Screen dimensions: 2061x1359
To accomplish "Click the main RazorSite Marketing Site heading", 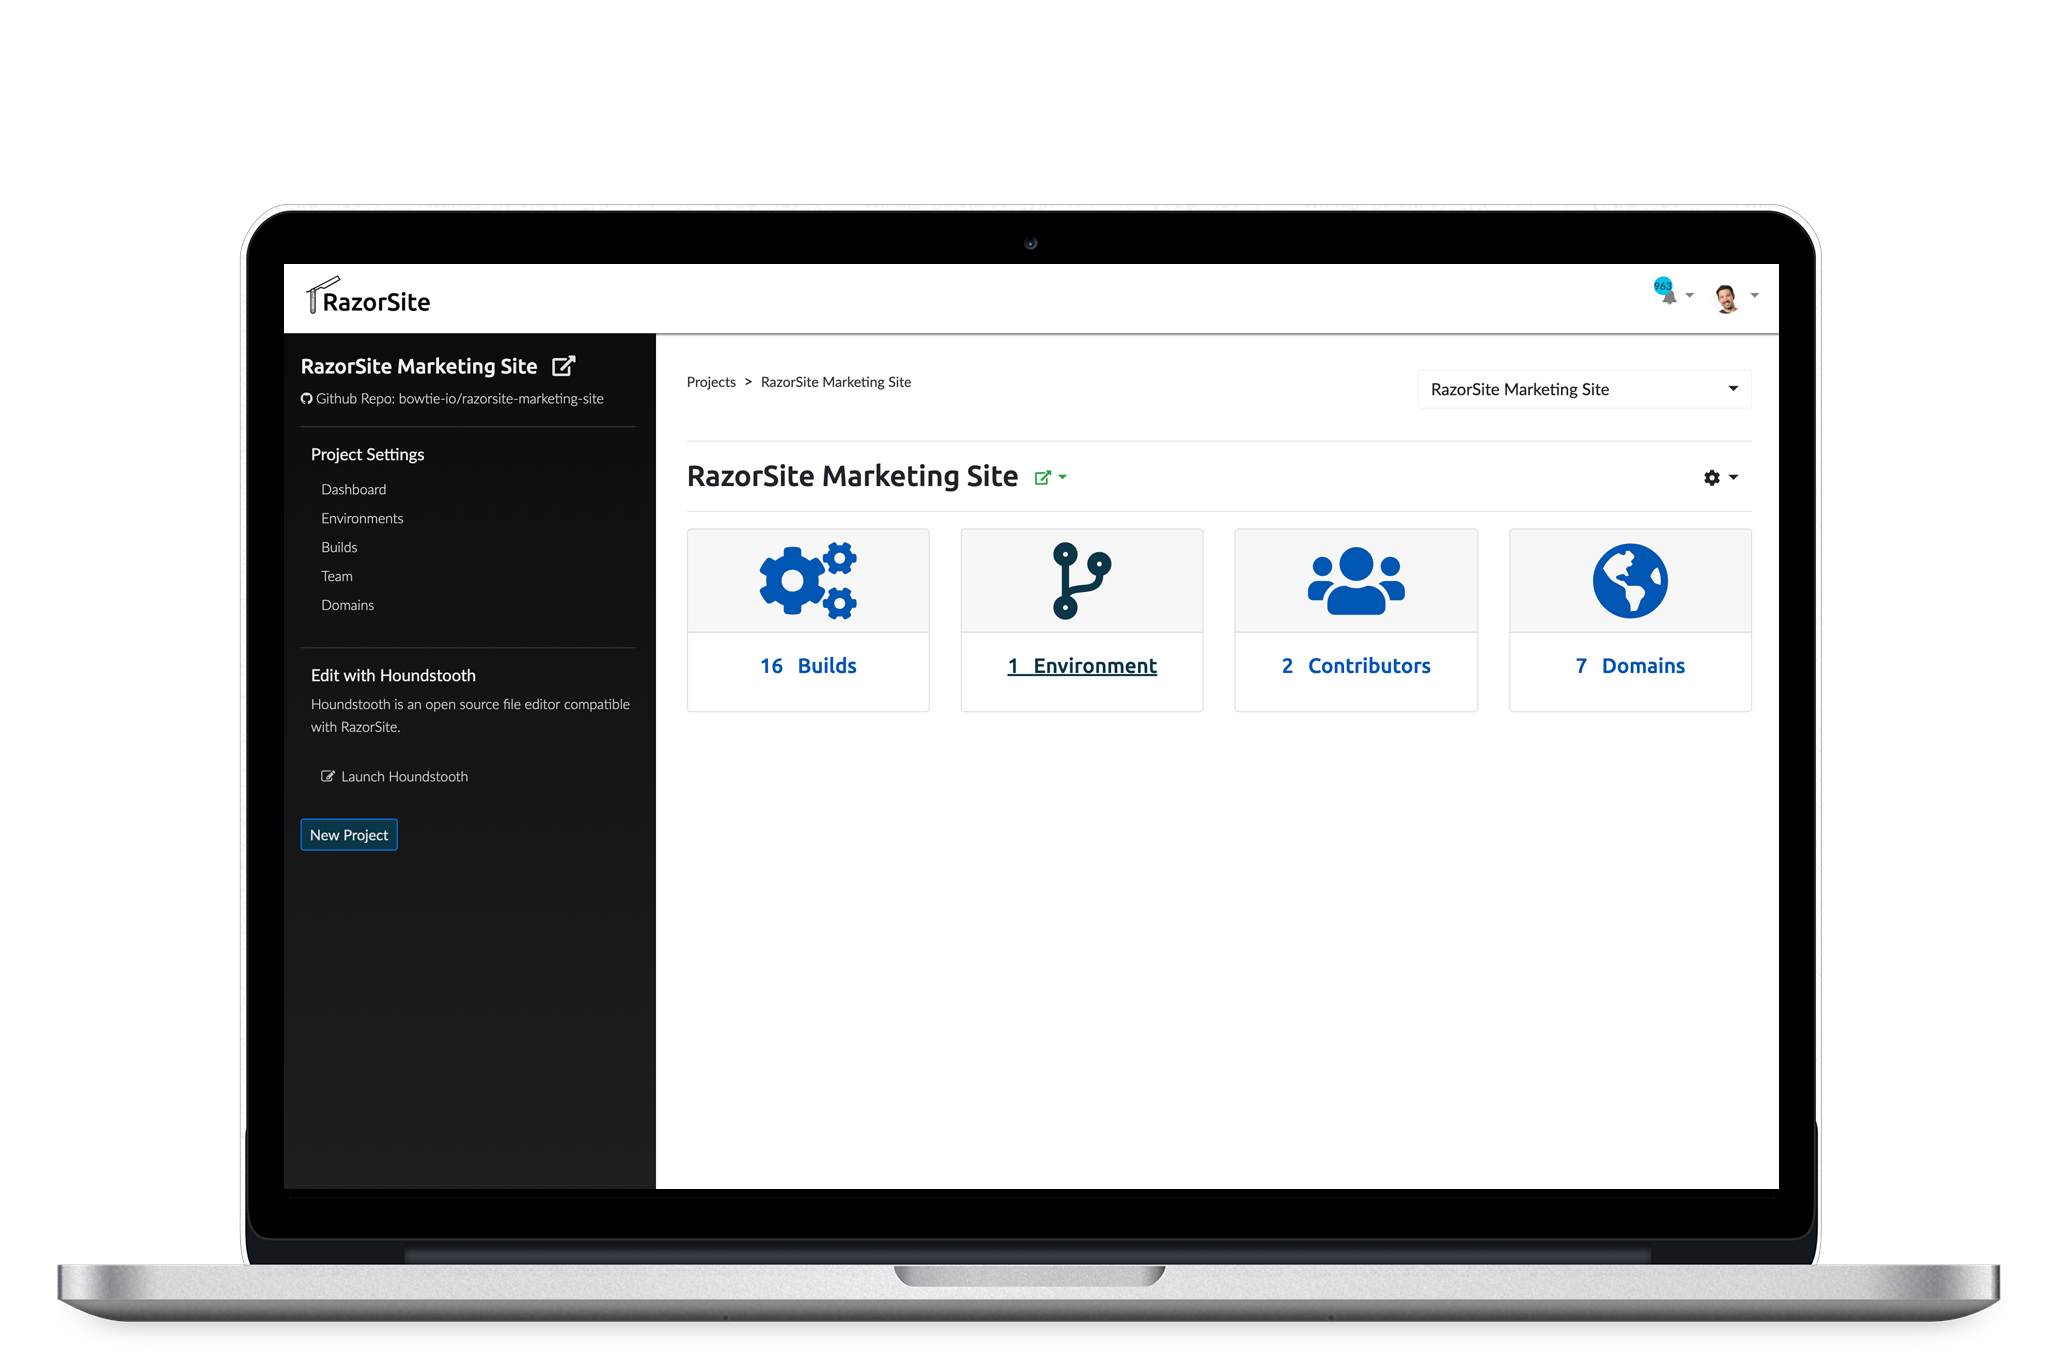I will (852, 476).
